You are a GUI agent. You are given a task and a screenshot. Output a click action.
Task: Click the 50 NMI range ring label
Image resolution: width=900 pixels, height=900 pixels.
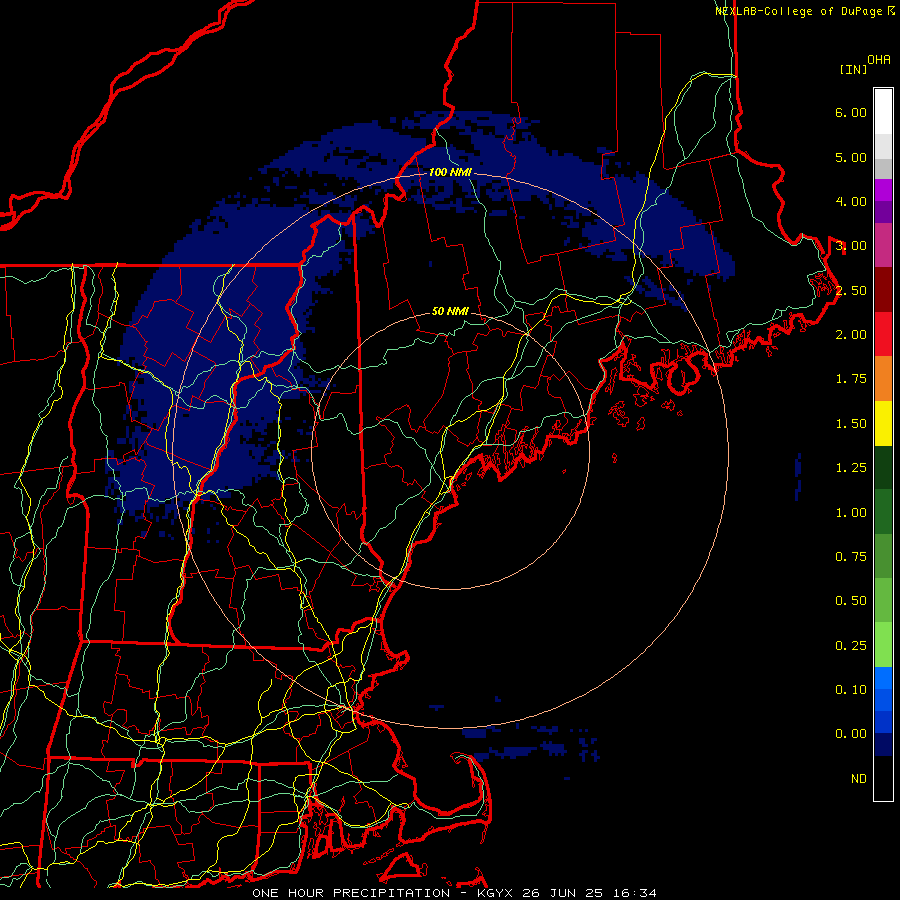(x=450, y=312)
